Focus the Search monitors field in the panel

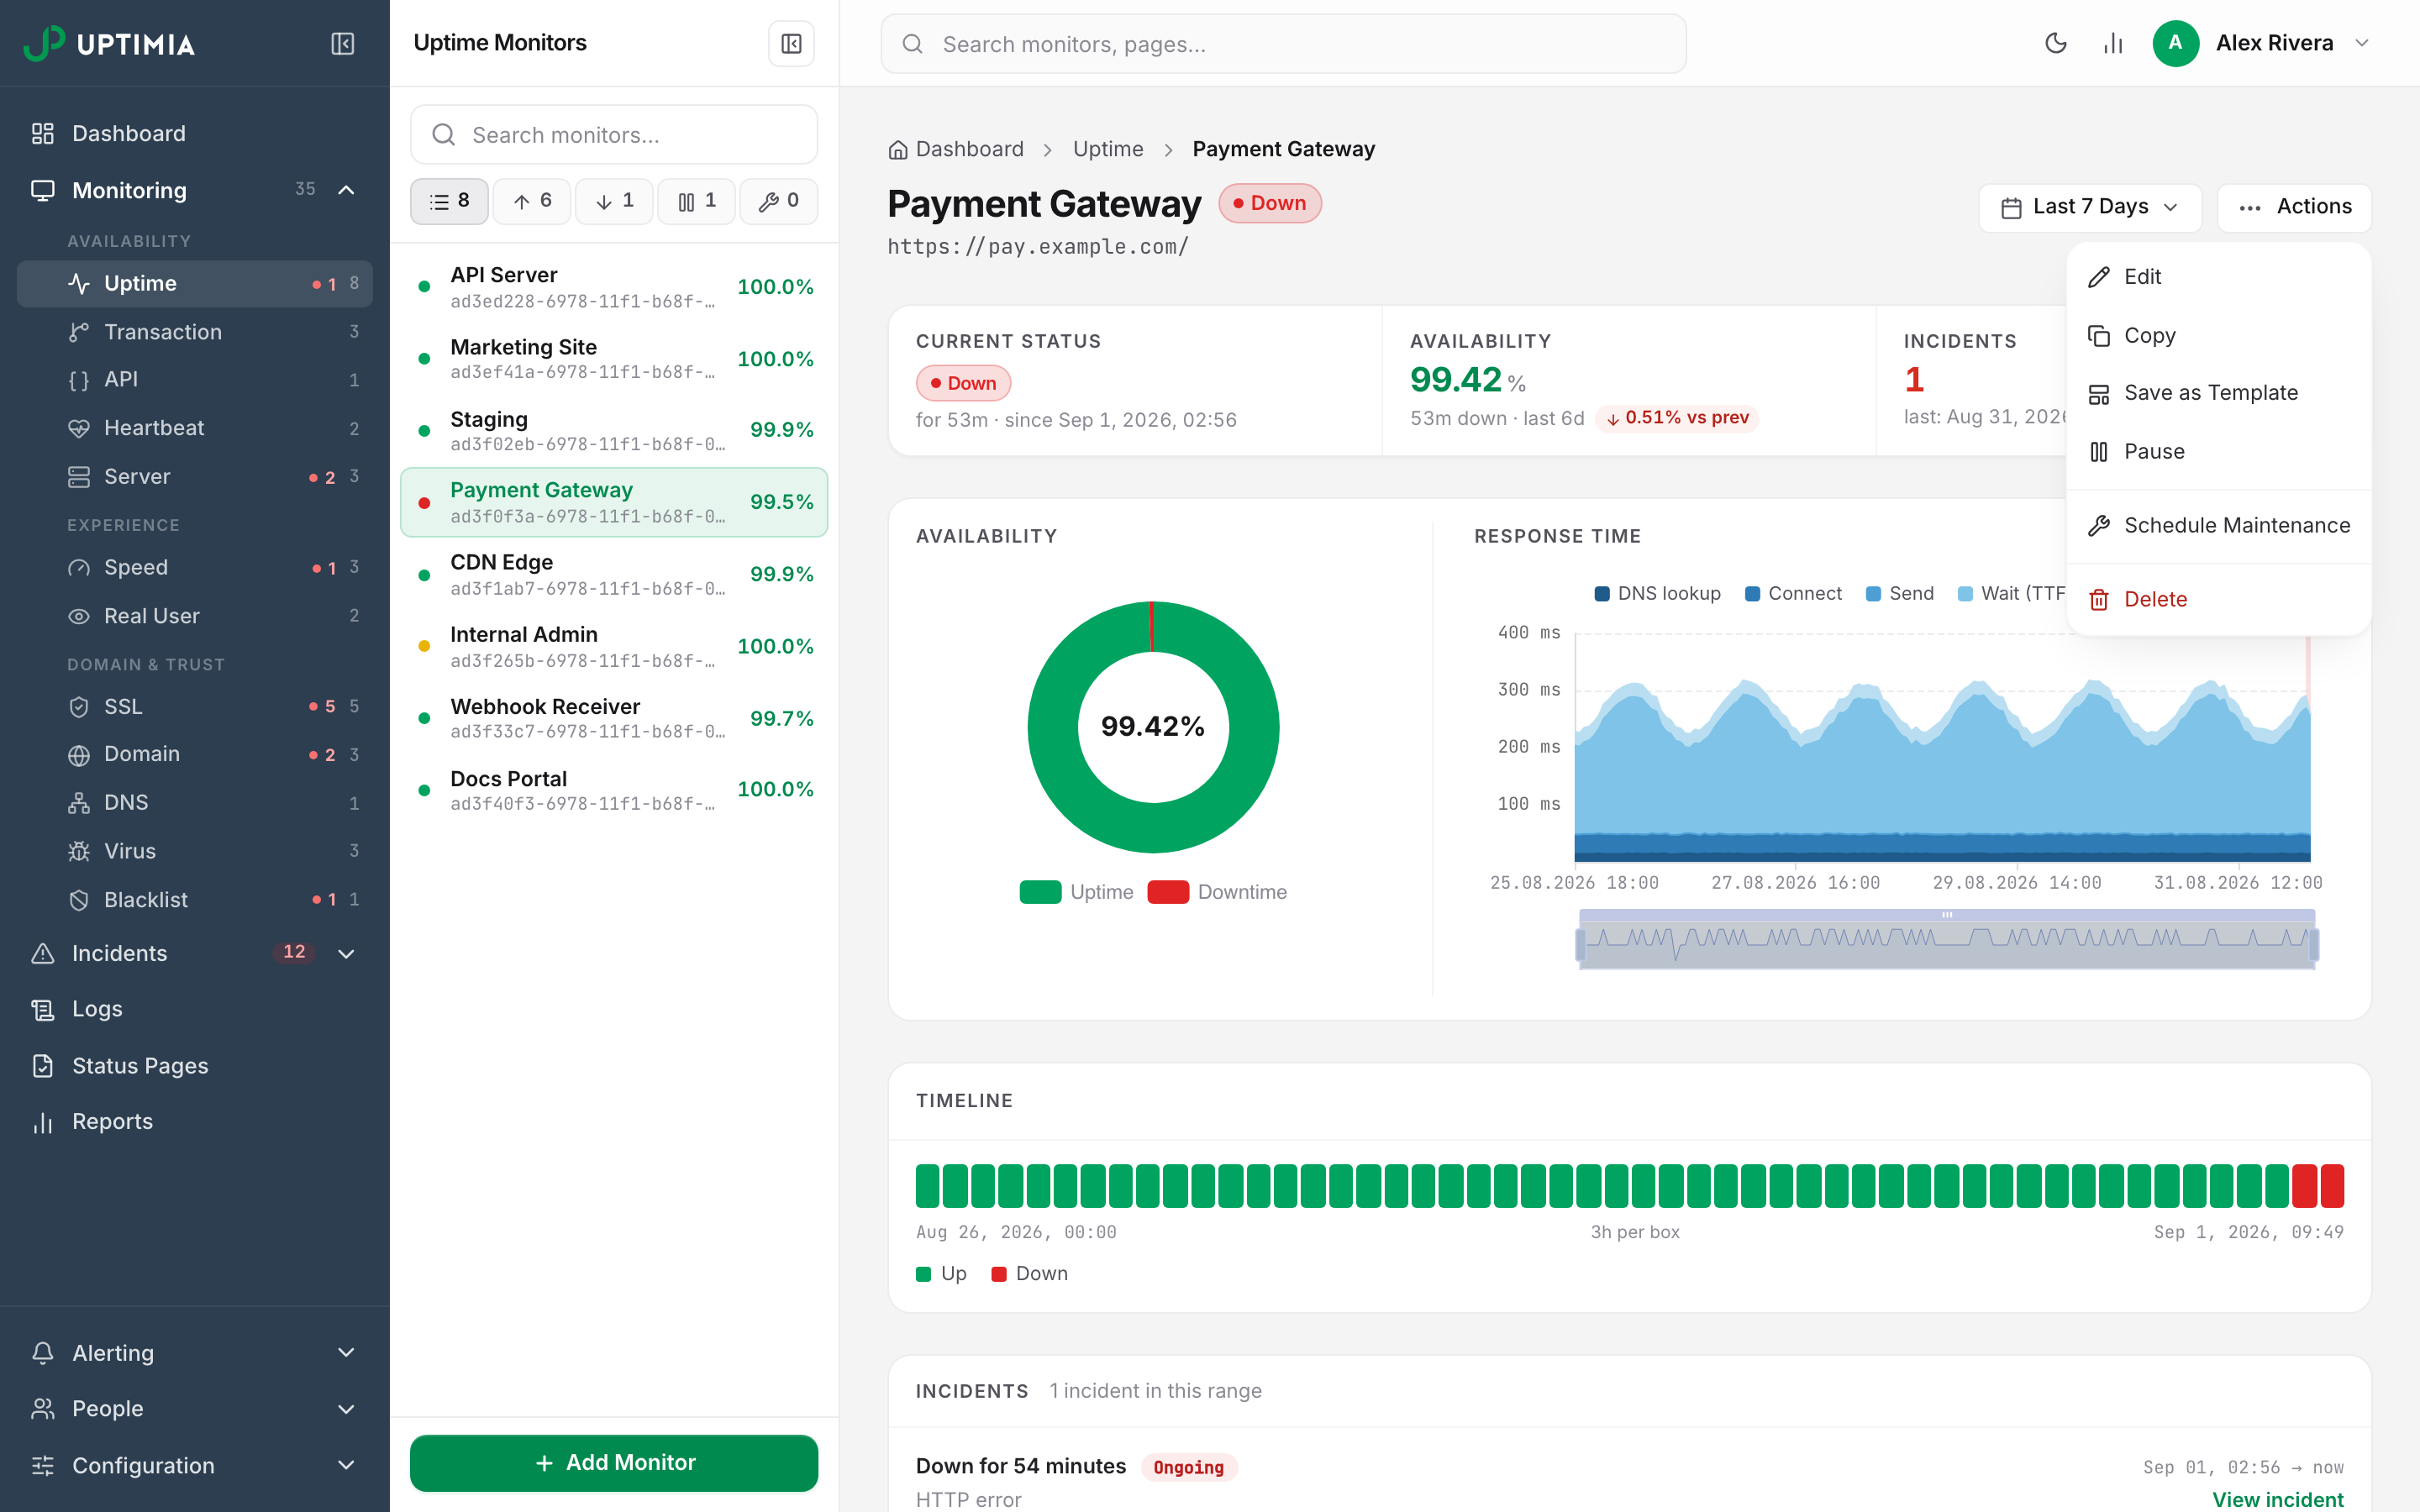point(614,135)
